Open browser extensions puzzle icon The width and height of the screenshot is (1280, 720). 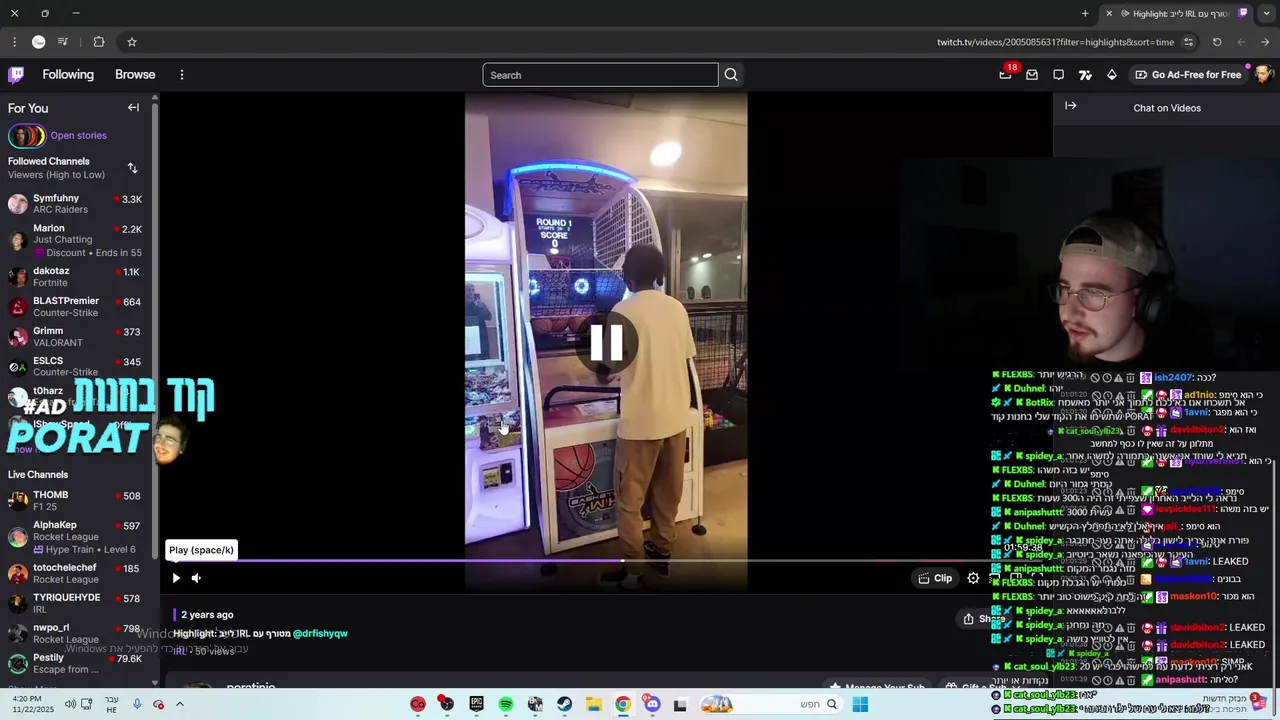pos(98,42)
